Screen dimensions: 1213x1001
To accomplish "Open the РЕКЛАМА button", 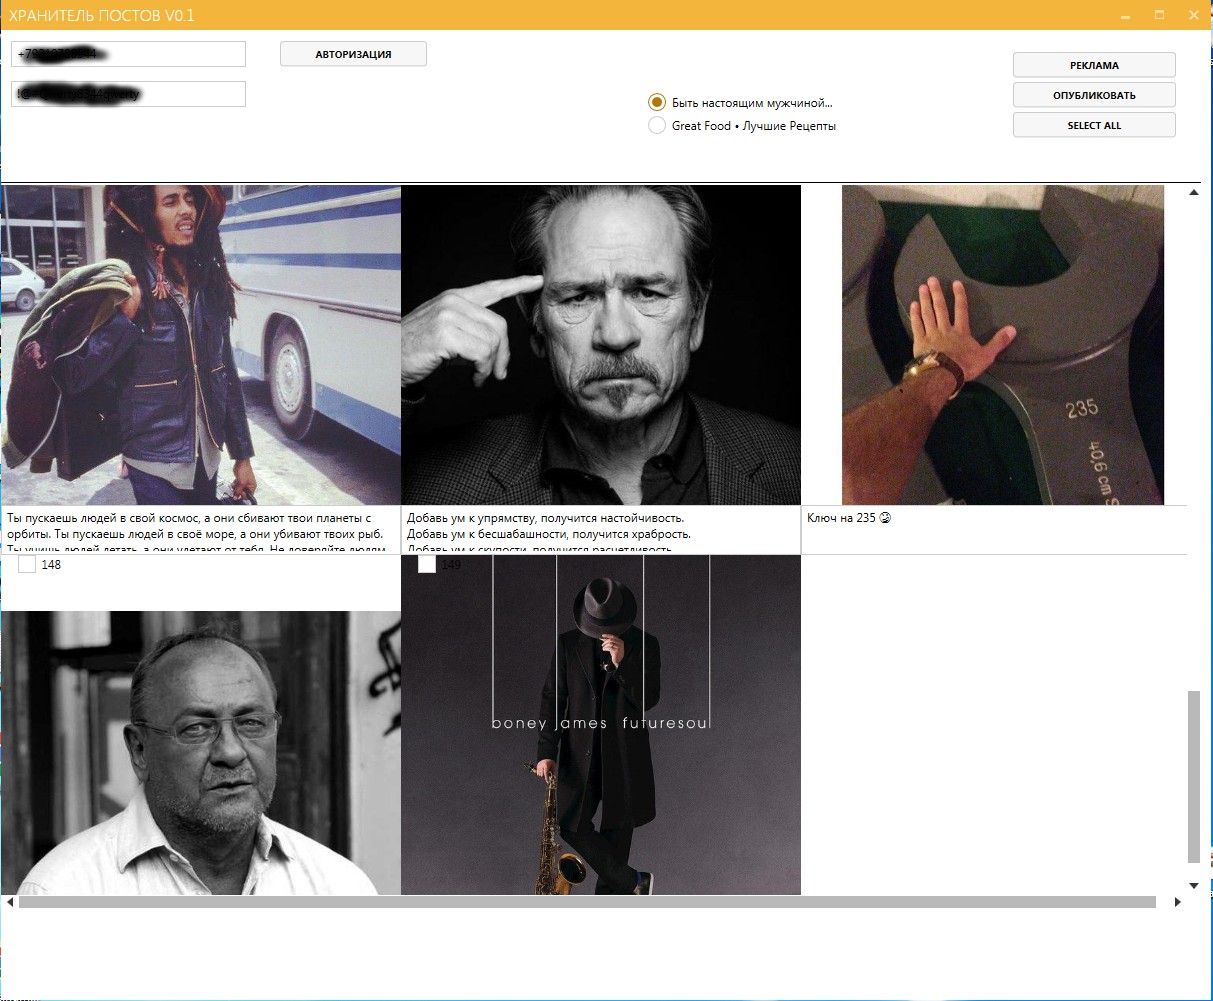I will coord(1094,65).
